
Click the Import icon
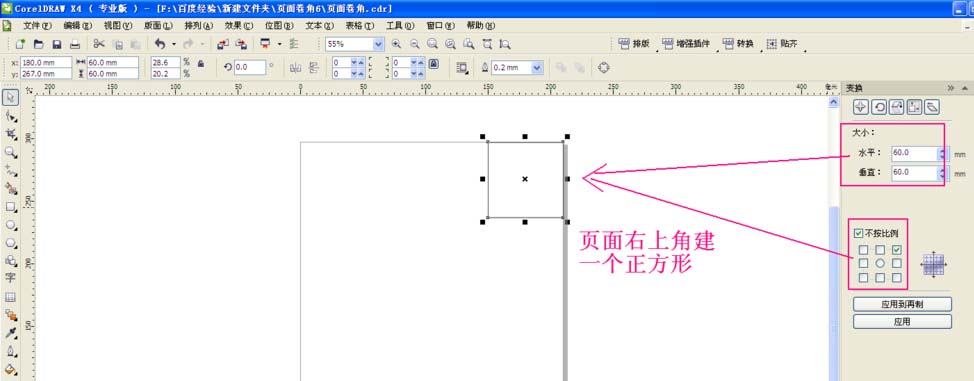coord(222,44)
